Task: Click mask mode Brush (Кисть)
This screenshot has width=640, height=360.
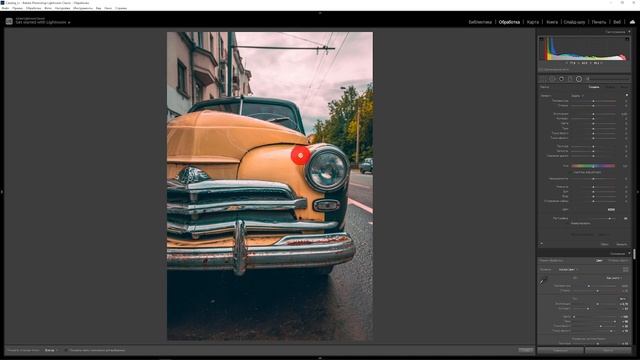Action: (x=625, y=87)
